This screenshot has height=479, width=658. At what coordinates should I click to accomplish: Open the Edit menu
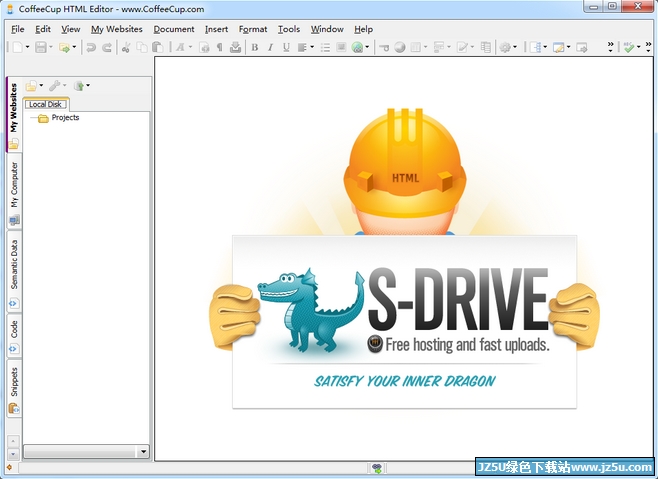(x=42, y=29)
